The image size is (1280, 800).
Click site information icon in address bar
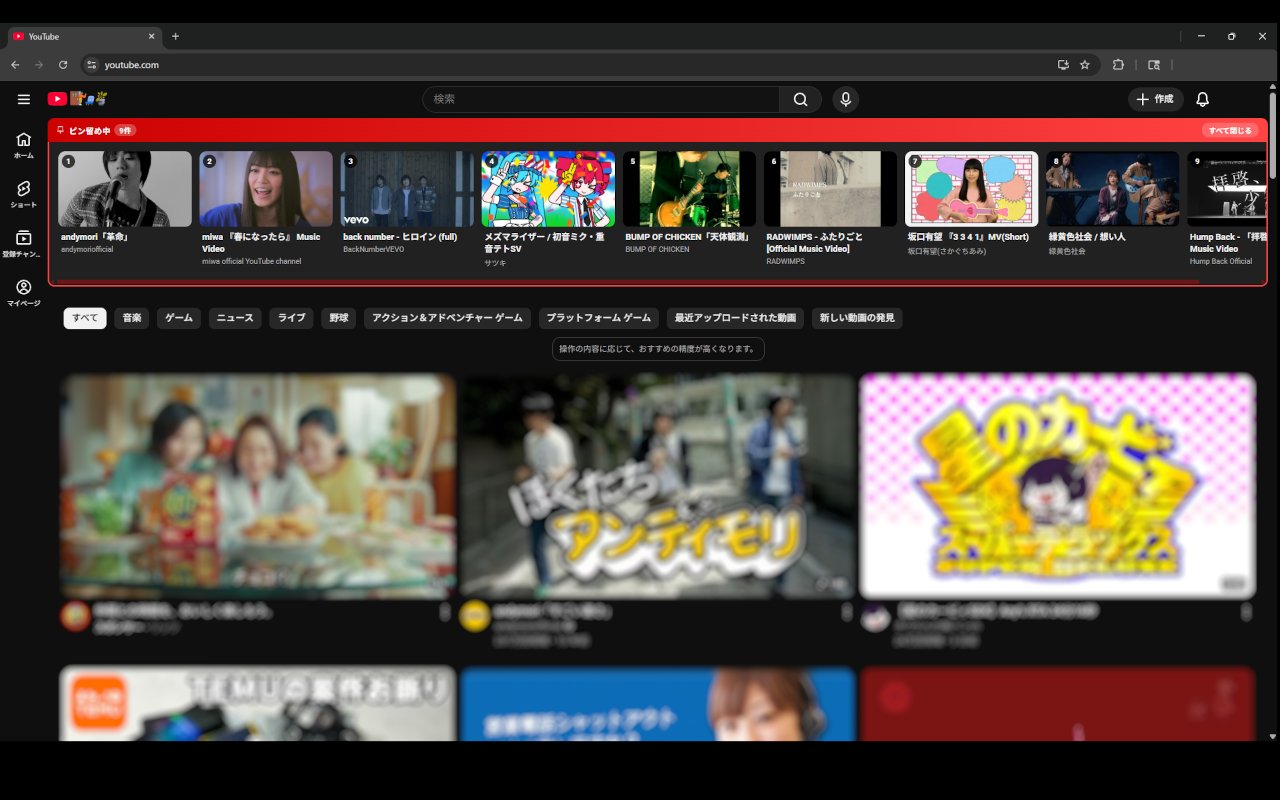point(91,65)
